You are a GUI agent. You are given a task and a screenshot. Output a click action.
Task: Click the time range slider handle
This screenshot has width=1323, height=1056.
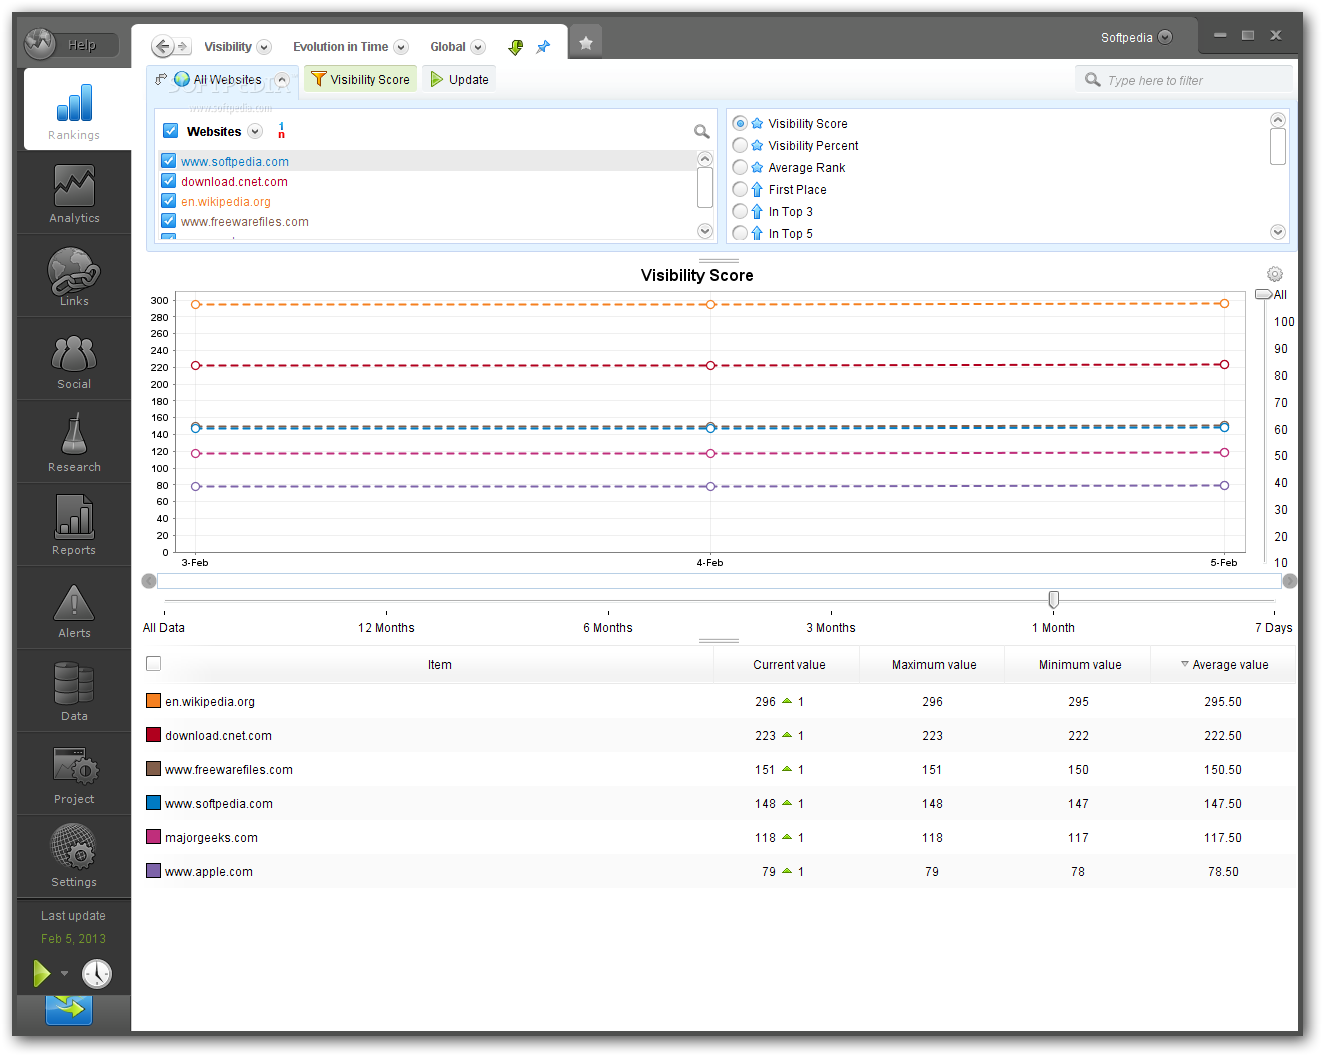coord(1054,599)
